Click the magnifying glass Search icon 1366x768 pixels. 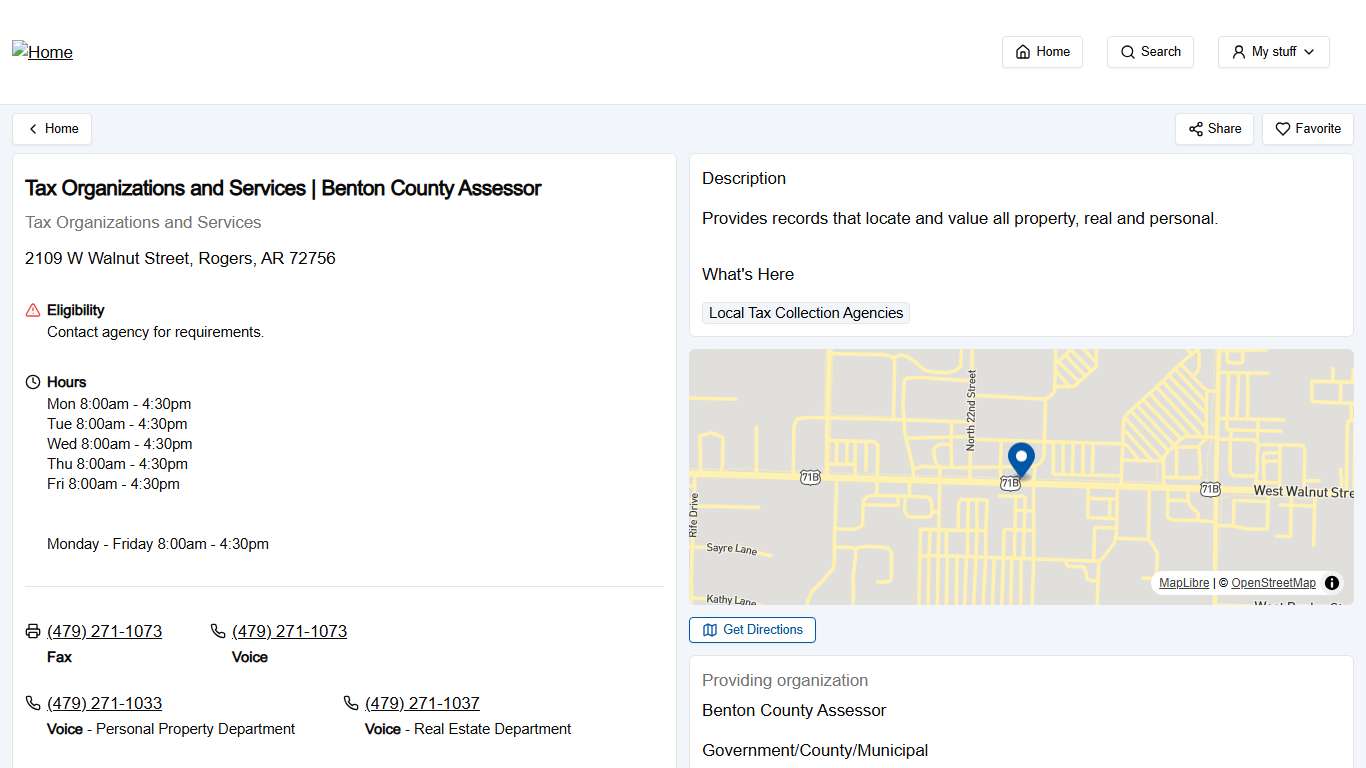point(1126,52)
